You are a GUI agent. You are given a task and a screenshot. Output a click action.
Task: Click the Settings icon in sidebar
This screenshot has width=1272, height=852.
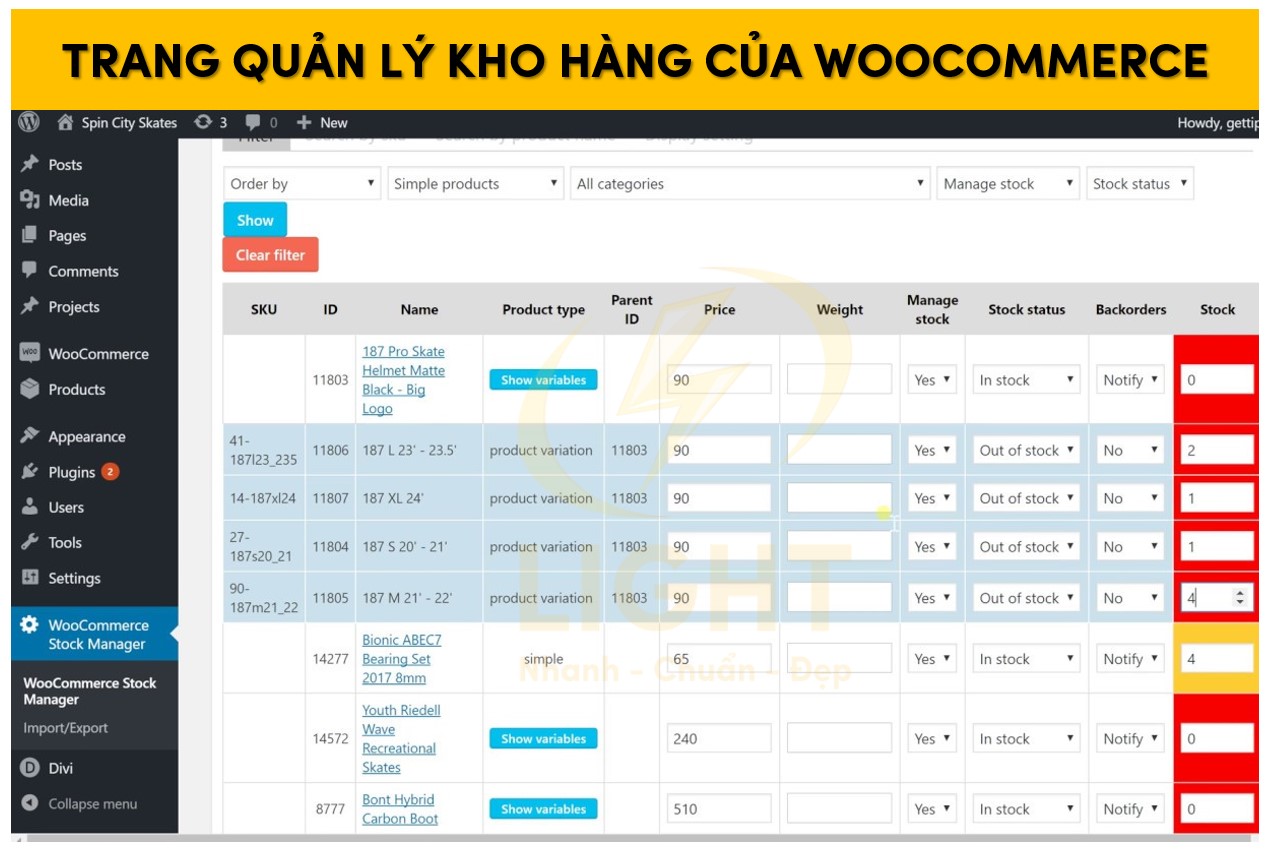tap(30, 578)
